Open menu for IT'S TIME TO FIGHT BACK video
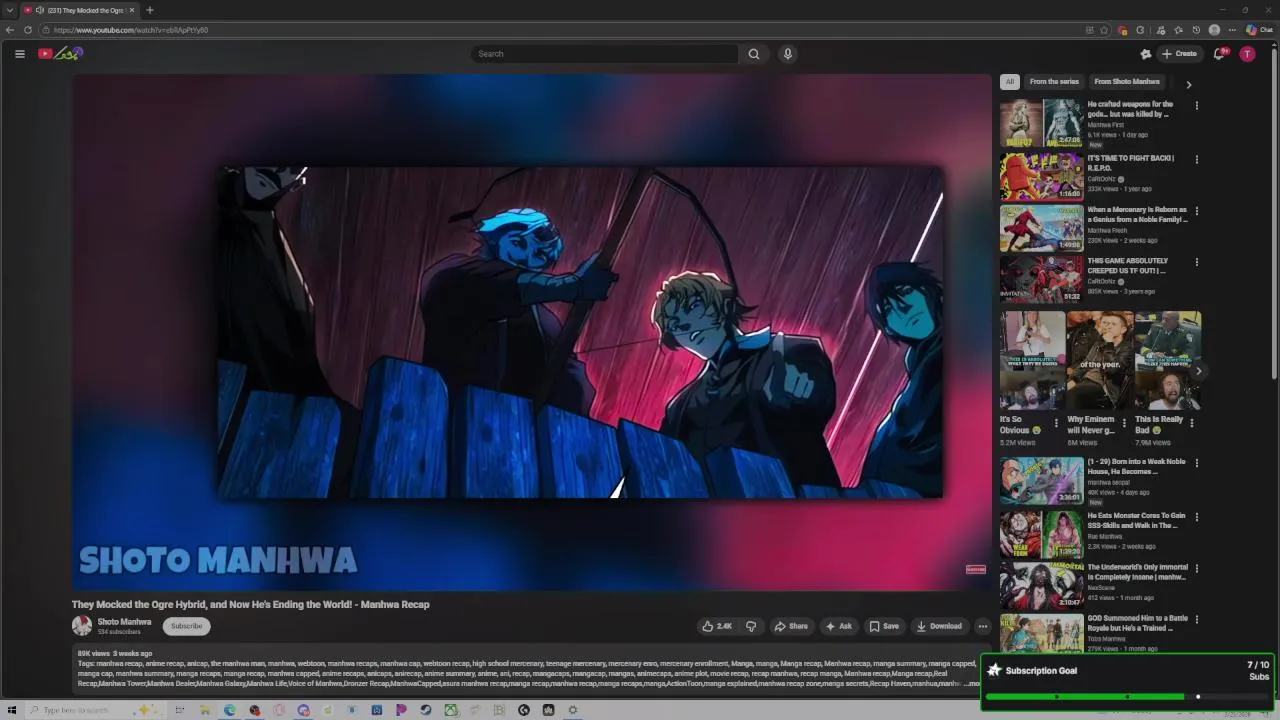The height and width of the screenshot is (720, 1280). [1196, 159]
